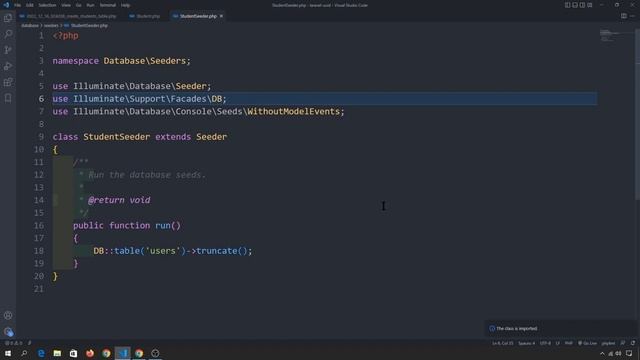Image resolution: width=640 pixels, height=360 pixels.
Task: Click the database breadcrumb segment
Action: [x=30, y=25]
